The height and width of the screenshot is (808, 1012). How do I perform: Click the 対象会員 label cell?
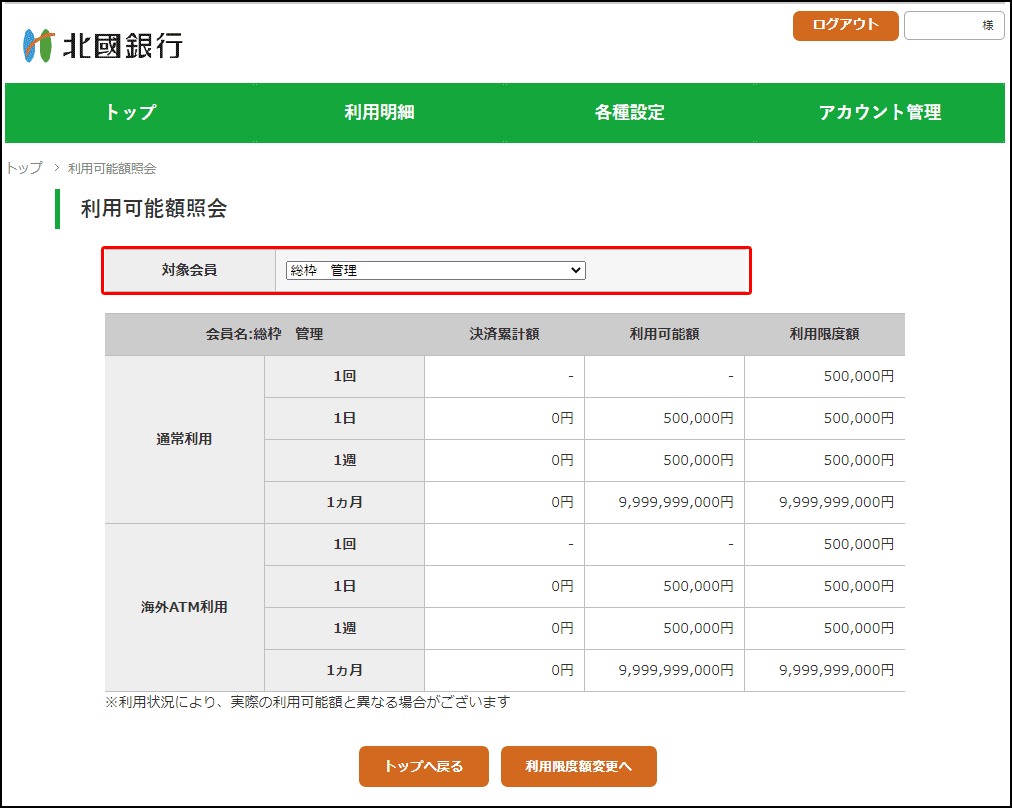click(x=189, y=270)
